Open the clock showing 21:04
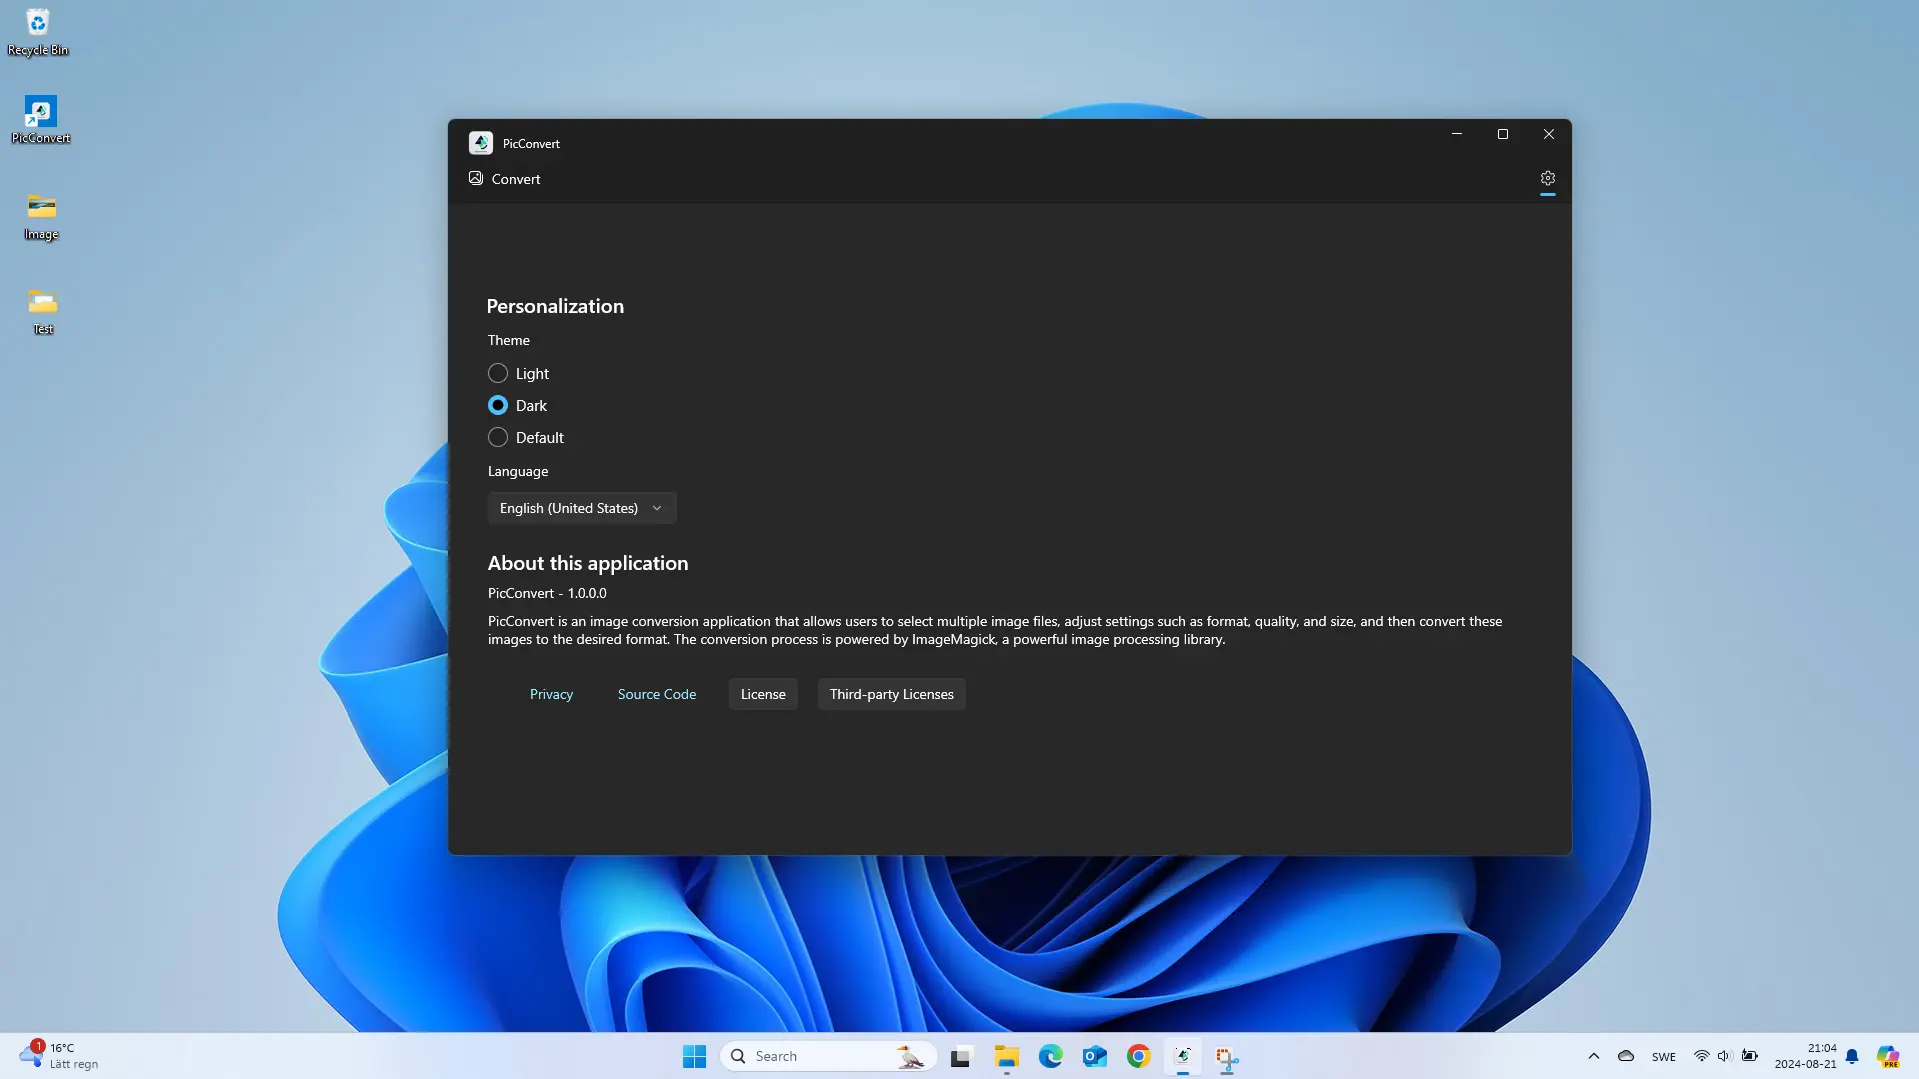 [1806, 1056]
